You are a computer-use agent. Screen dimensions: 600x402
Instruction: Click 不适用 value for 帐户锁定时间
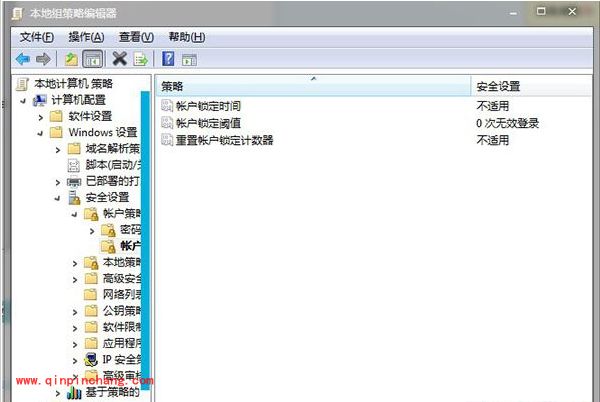coord(492,106)
